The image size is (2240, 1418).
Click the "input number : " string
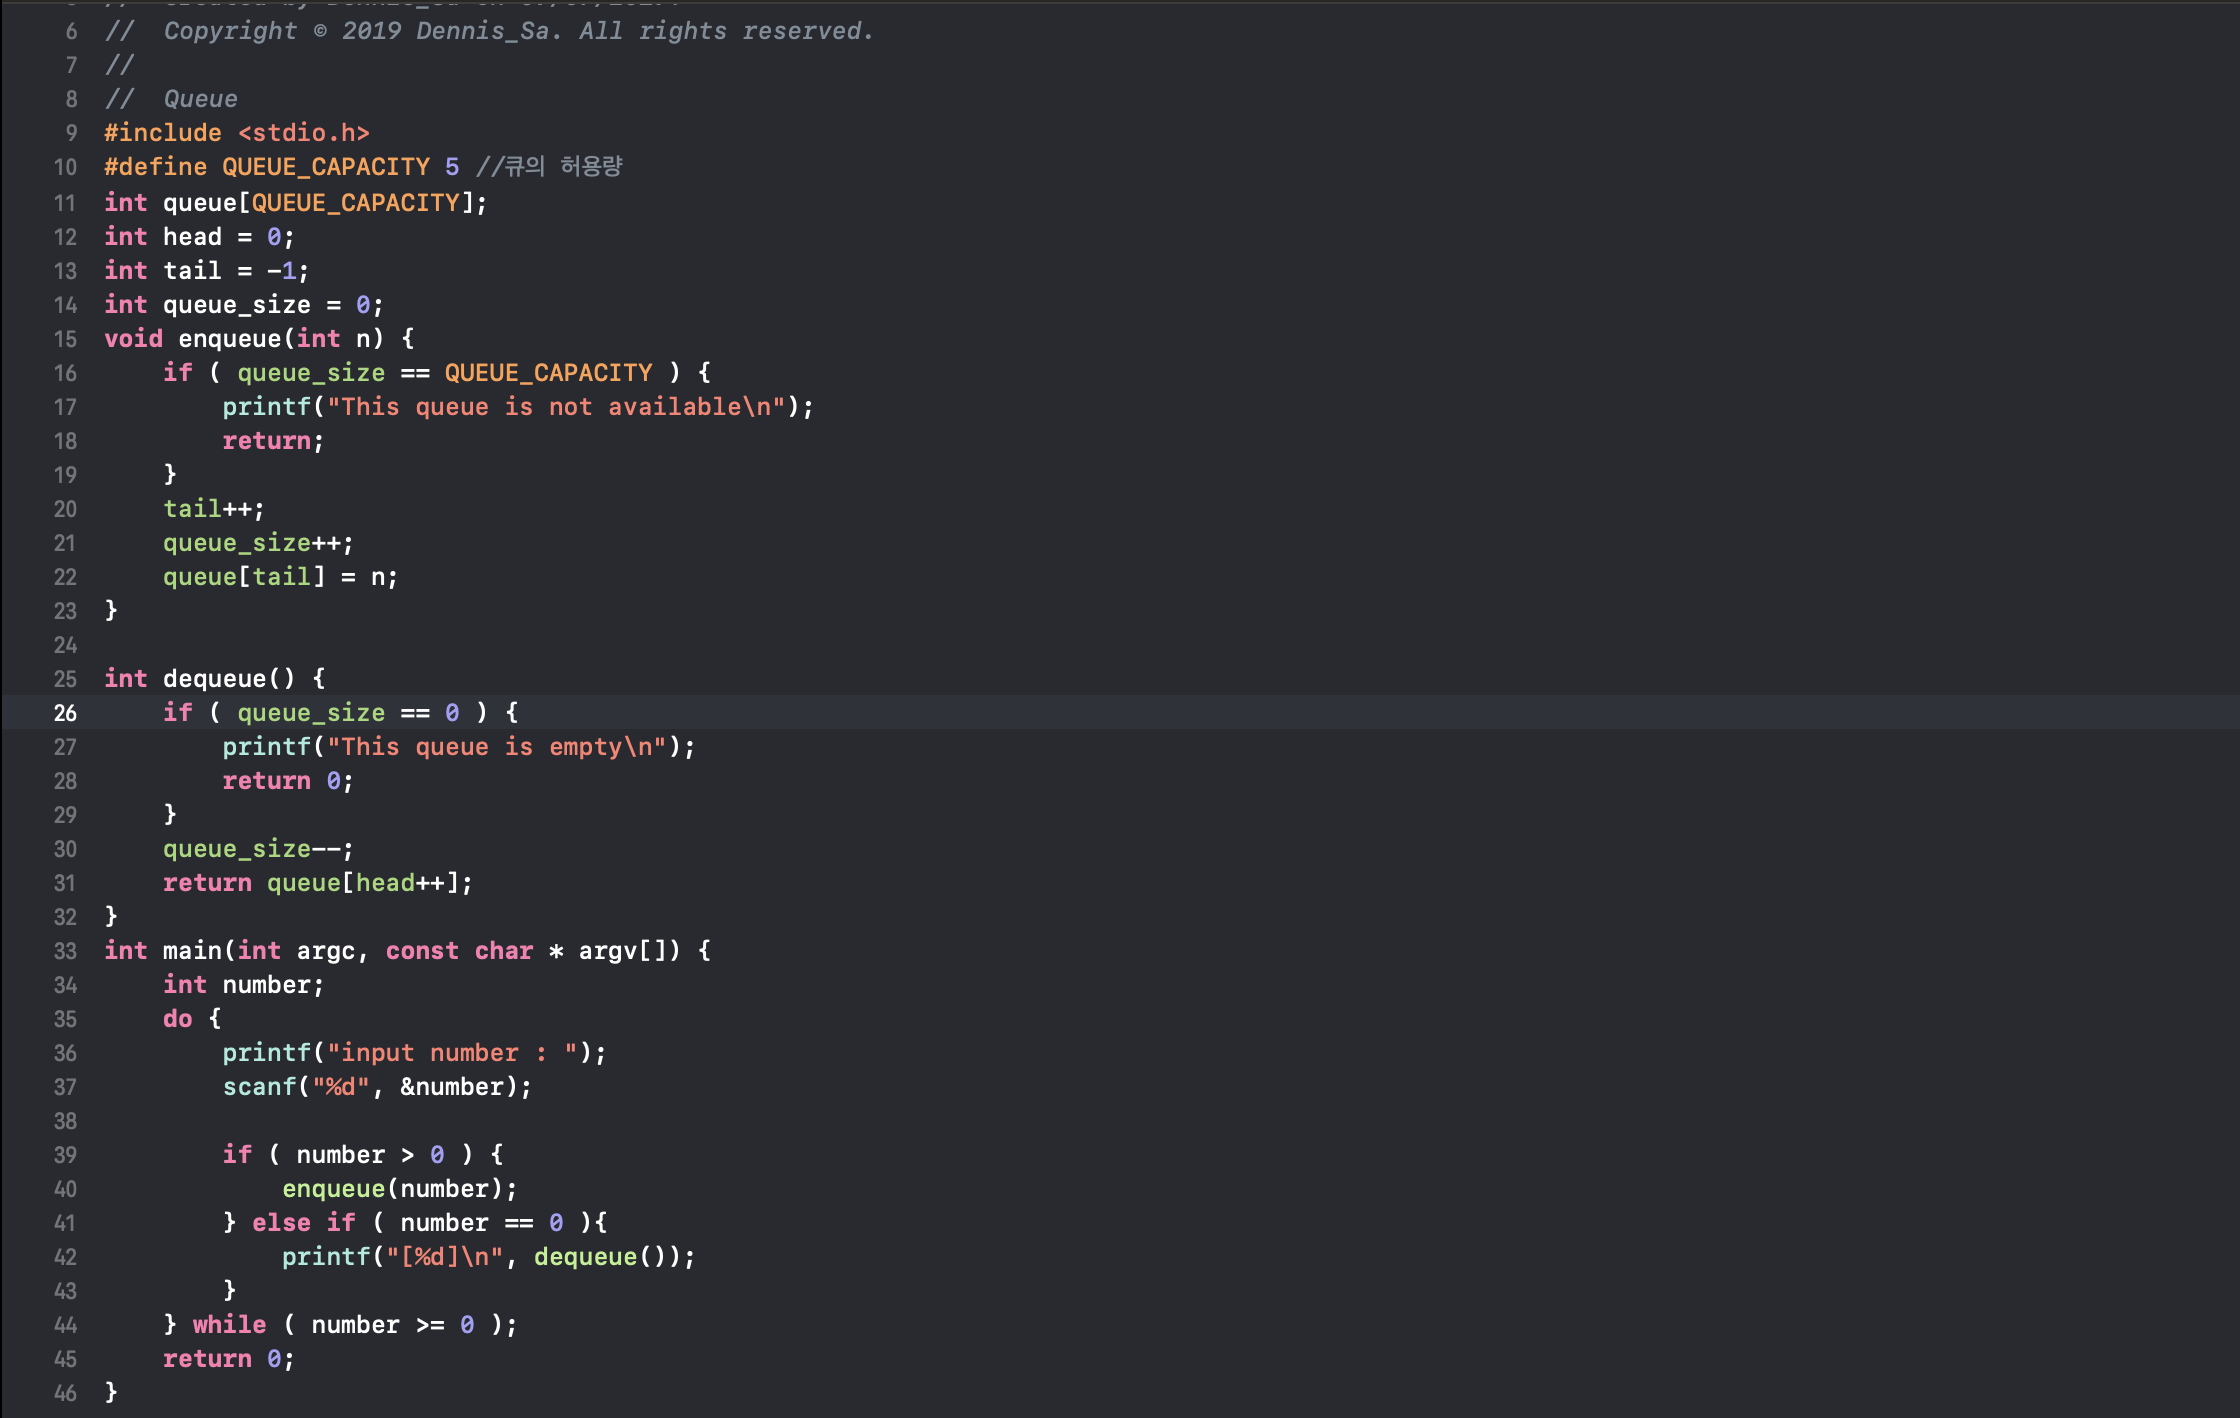click(452, 1053)
